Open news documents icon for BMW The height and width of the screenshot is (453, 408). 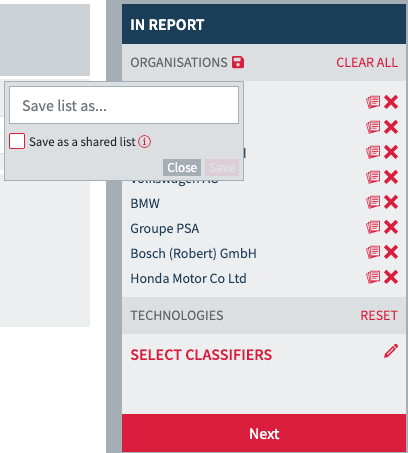click(x=373, y=202)
